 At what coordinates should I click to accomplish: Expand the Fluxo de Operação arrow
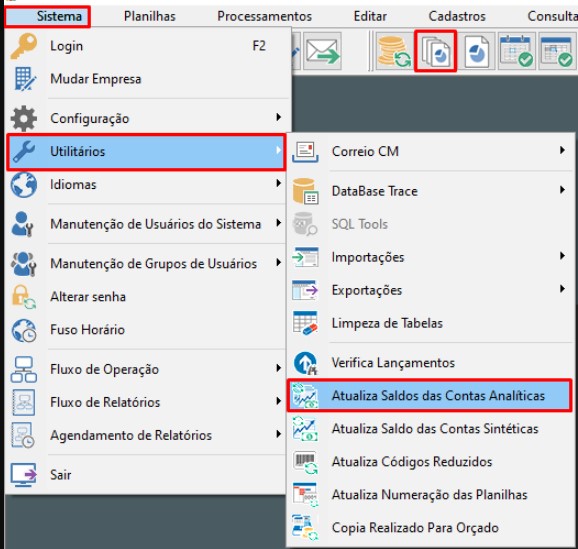click(x=279, y=368)
